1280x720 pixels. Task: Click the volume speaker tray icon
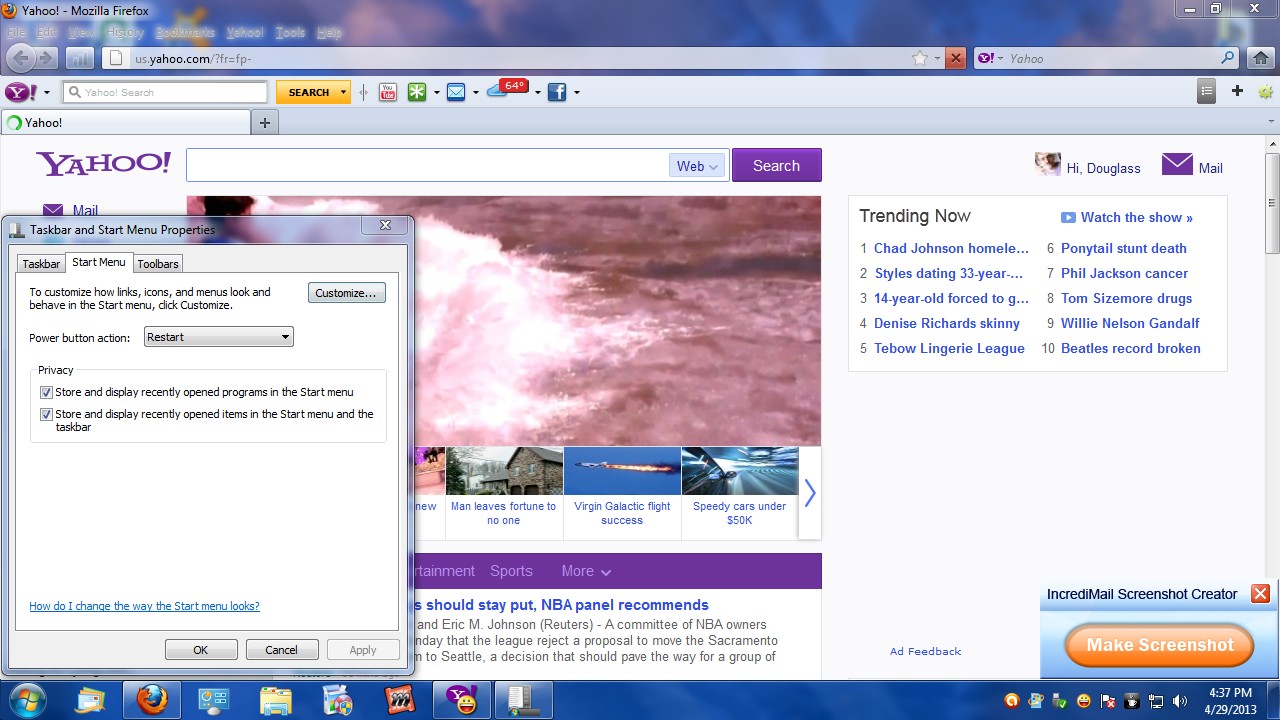click(1180, 701)
